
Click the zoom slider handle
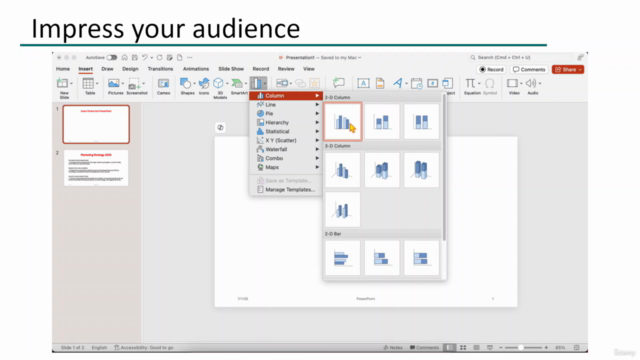[521, 348]
